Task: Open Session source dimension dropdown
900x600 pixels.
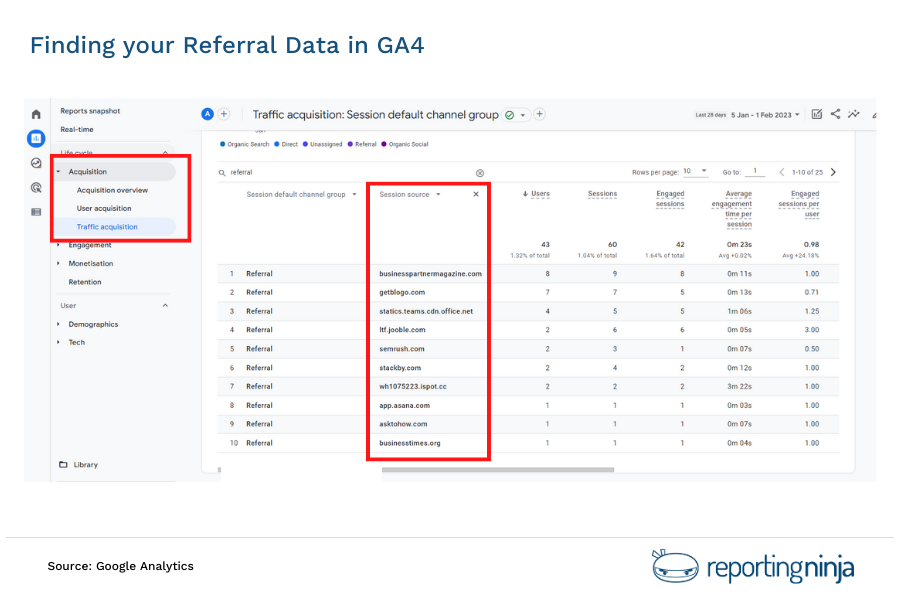Action: [410, 195]
